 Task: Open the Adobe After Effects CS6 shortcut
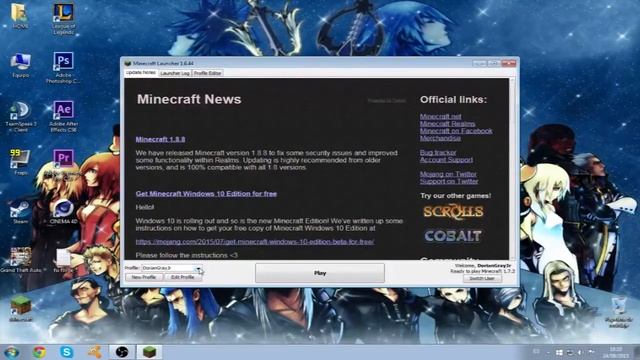63,116
